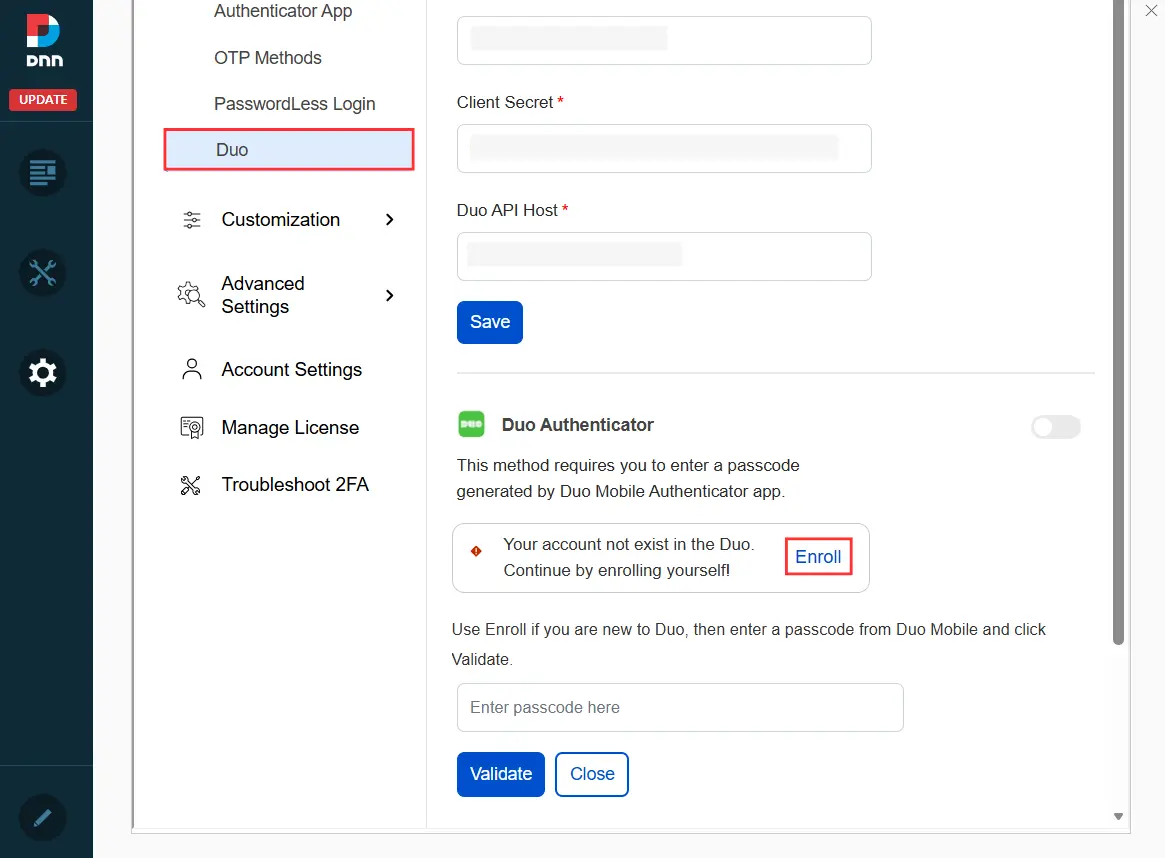
Task: Open the Content menu icon in sidebar
Action: 42,173
